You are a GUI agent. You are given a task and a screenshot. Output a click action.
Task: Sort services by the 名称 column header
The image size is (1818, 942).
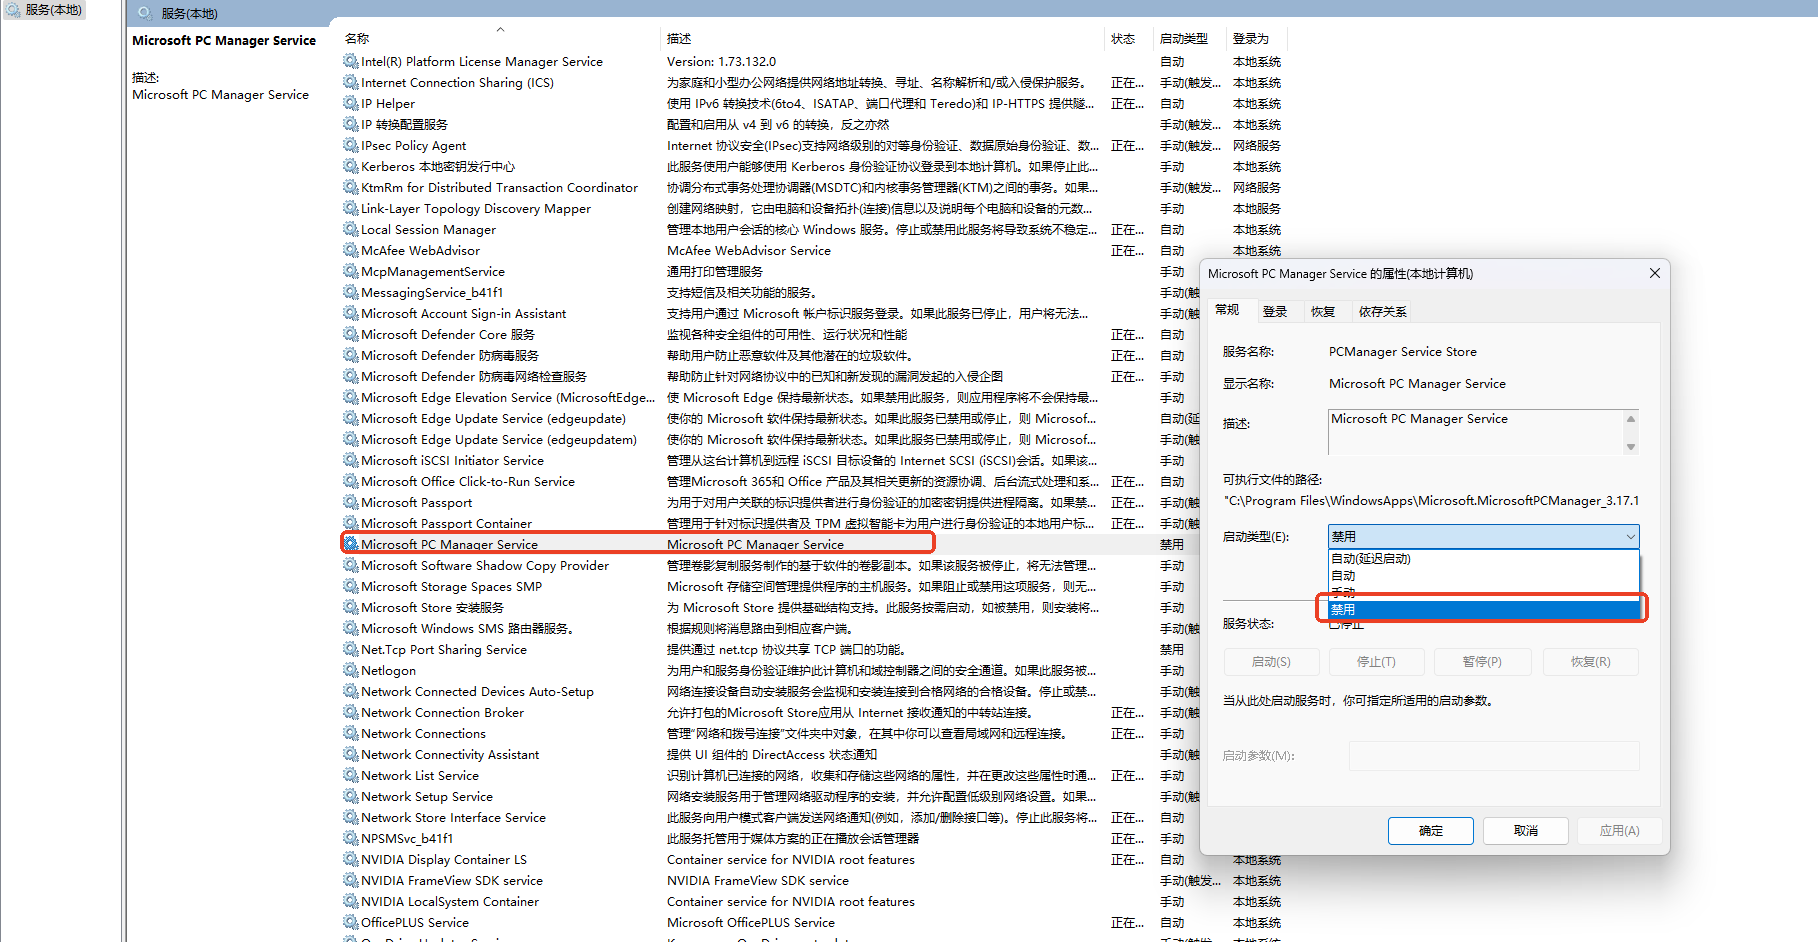tap(358, 39)
